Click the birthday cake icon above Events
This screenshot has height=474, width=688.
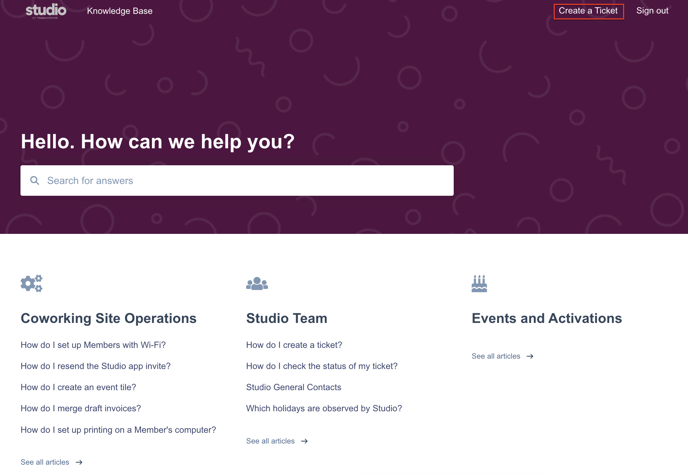pyautogui.click(x=479, y=284)
